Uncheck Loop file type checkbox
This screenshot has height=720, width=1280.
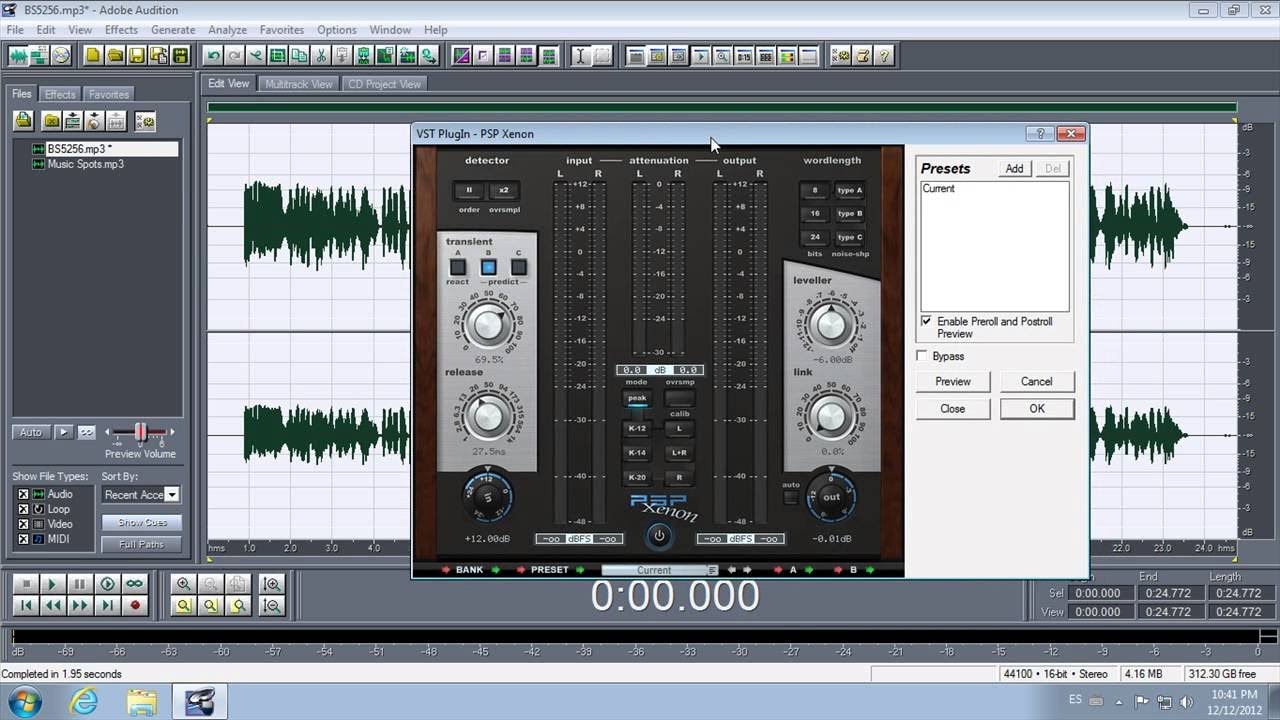[23, 509]
